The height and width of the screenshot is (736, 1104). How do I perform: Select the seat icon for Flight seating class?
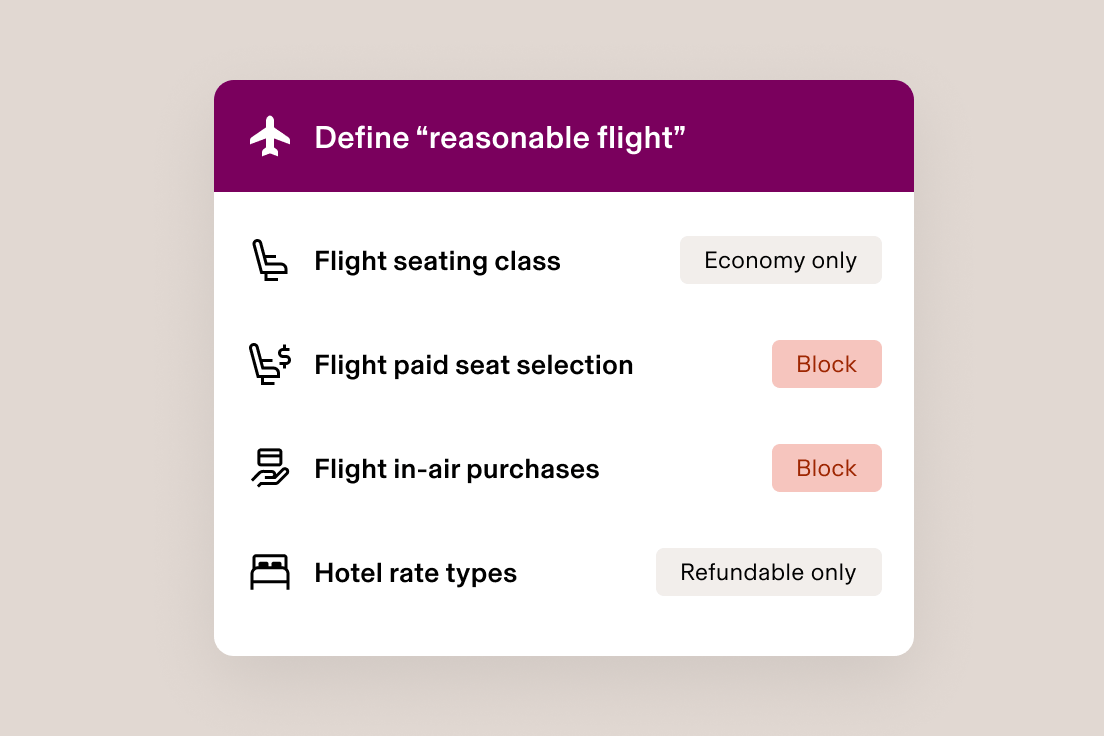[268, 258]
